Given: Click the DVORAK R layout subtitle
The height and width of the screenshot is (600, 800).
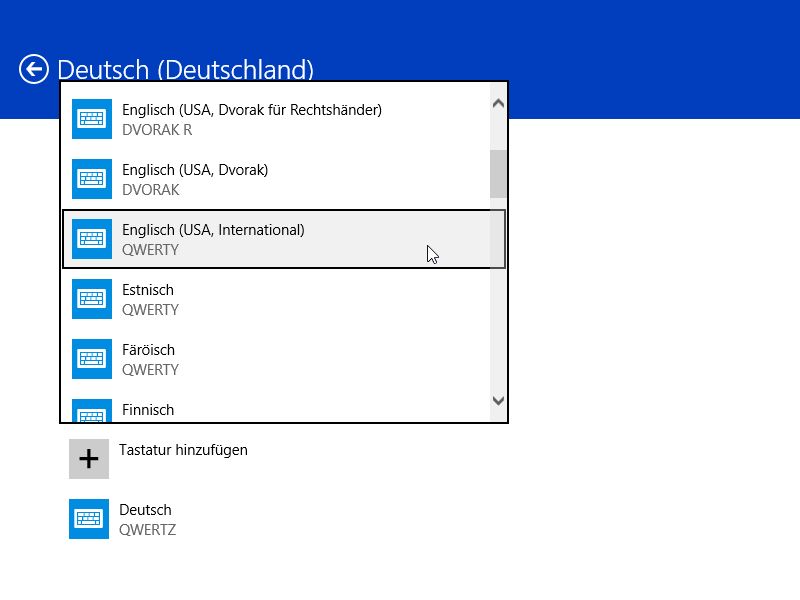Looking at the screenshot, I should point(157,130).
